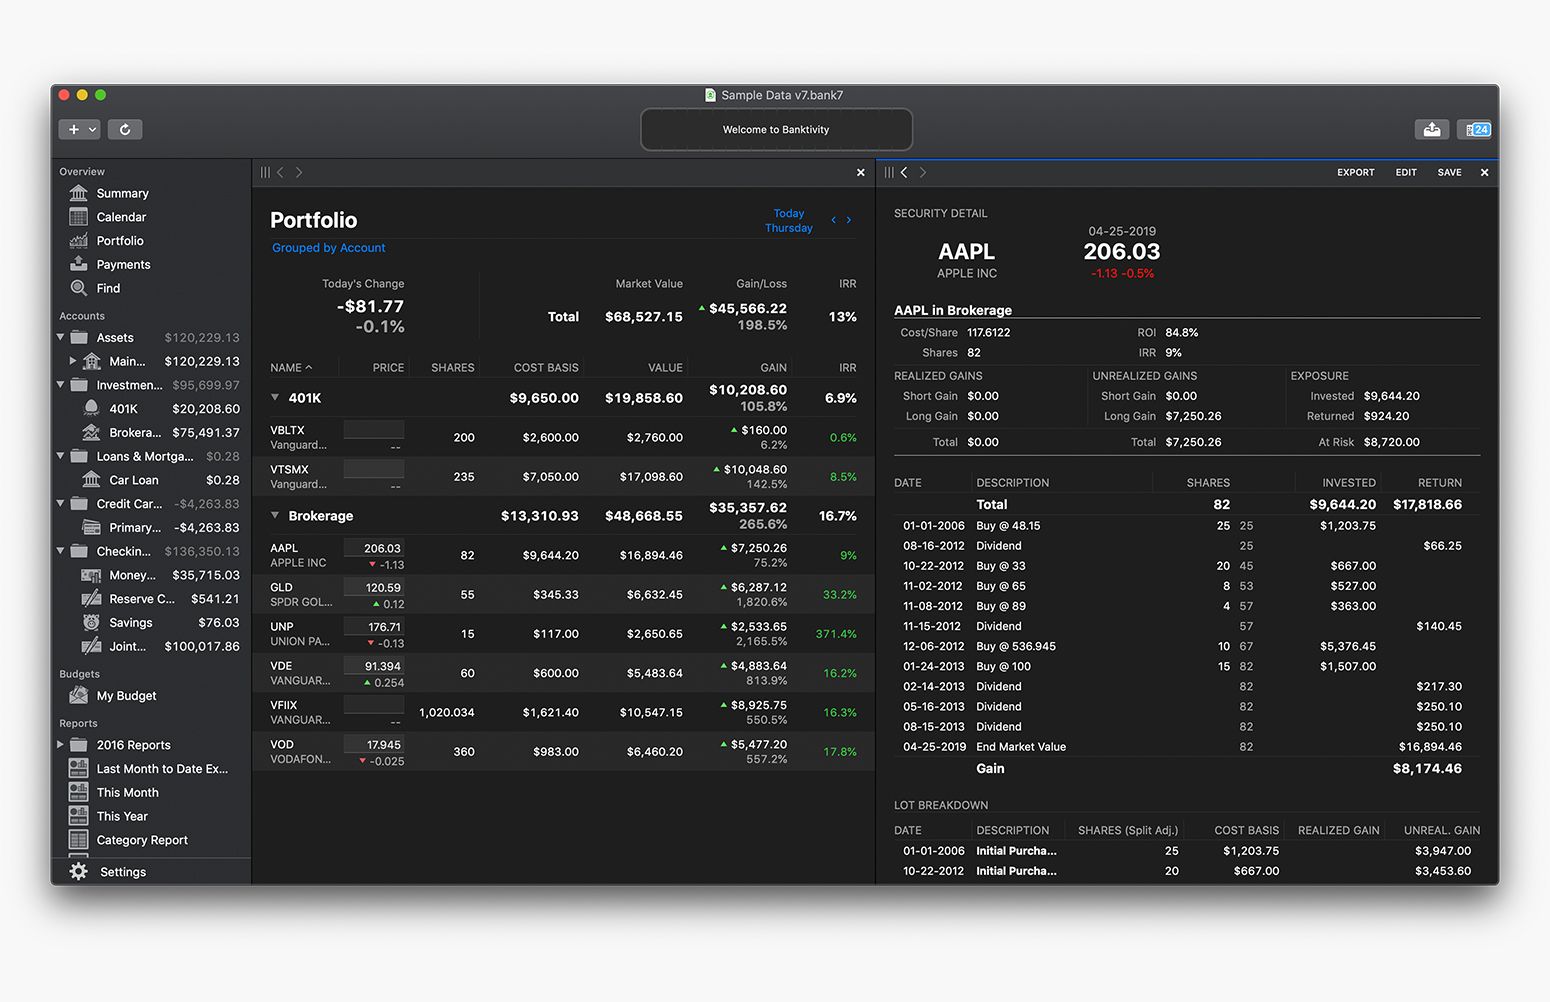The width and height of the screenshot is (1550, 1002).
Task: Go to next day in Portfolio
Action: [x=849, y=220]
